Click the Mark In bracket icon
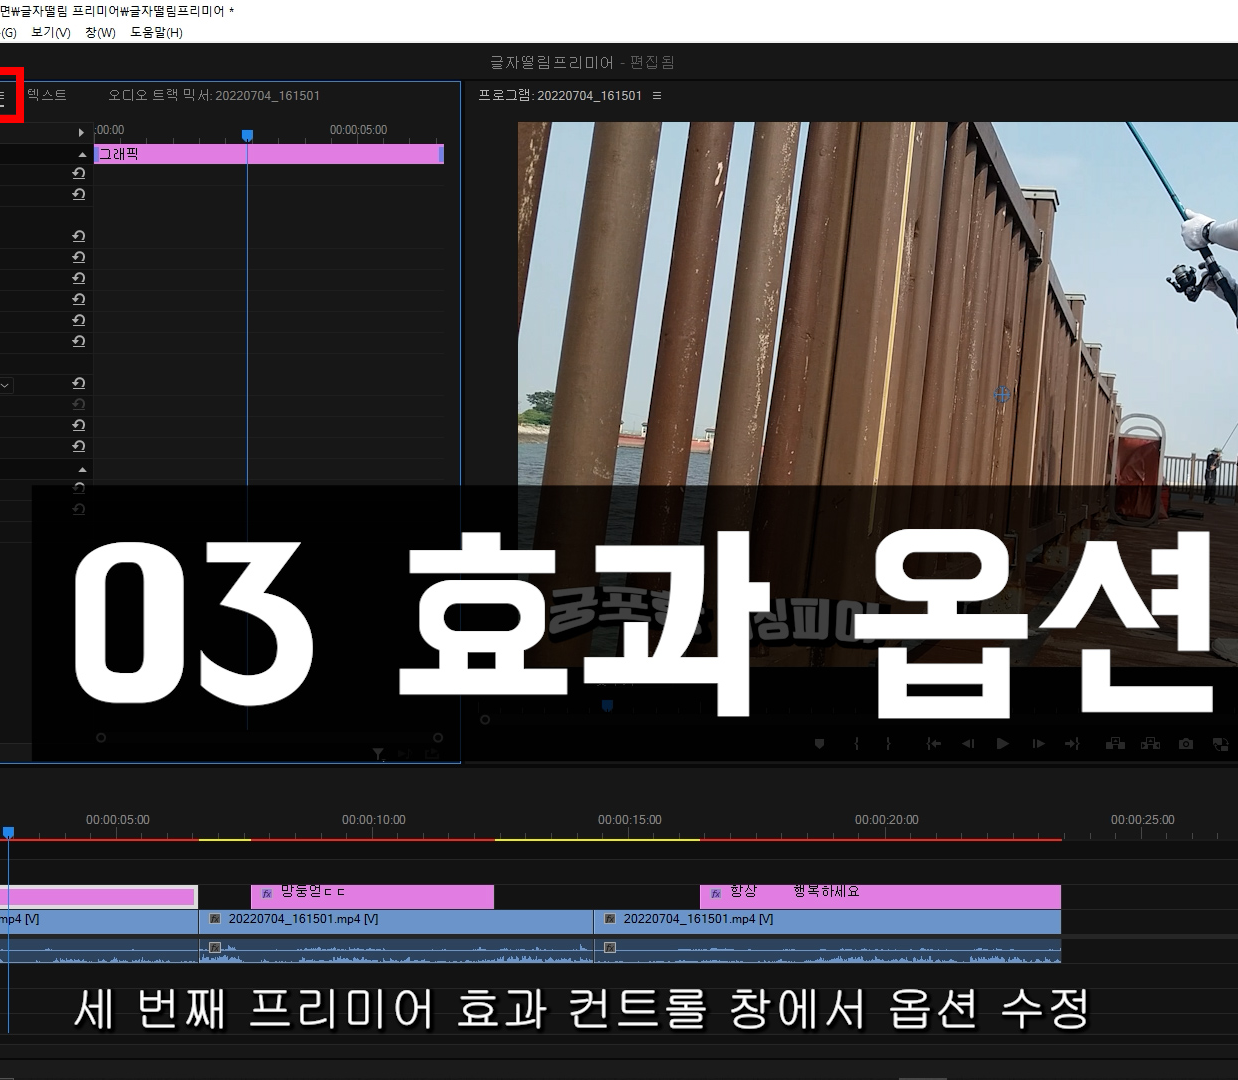1238x1080 pixels. tap(856, 744)
